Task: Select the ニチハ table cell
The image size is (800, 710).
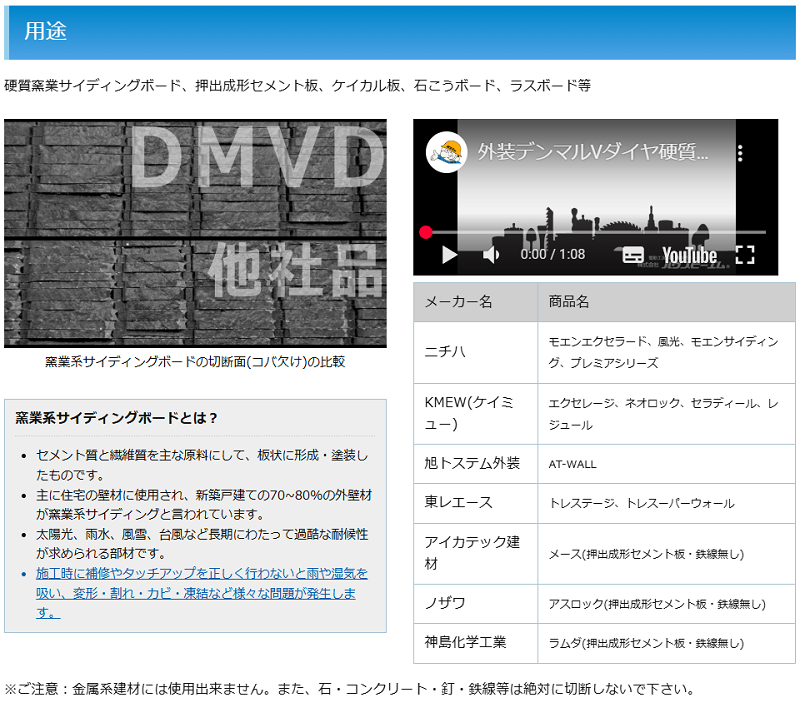Action: click(476, 352)
